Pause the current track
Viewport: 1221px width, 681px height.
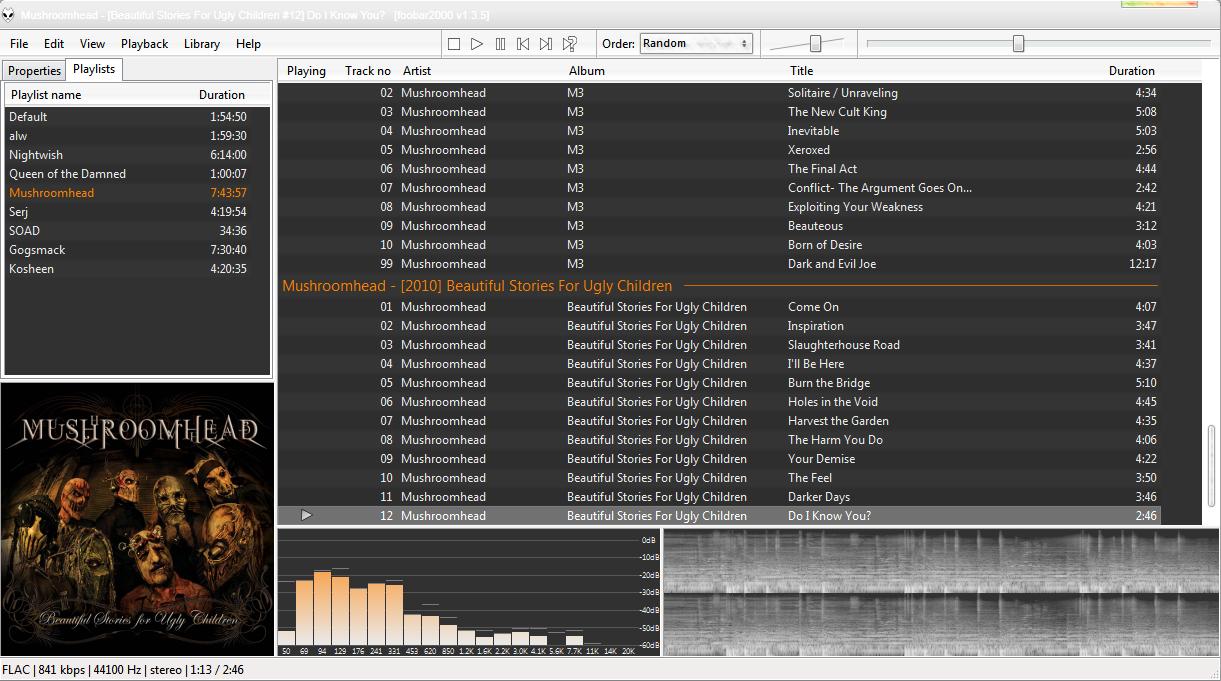pyautogui.click(x=500, y=44)
